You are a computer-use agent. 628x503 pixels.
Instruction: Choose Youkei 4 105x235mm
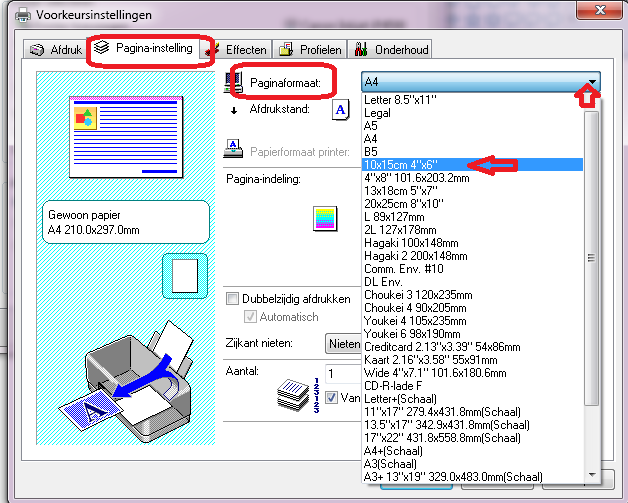tap(472, 320)
